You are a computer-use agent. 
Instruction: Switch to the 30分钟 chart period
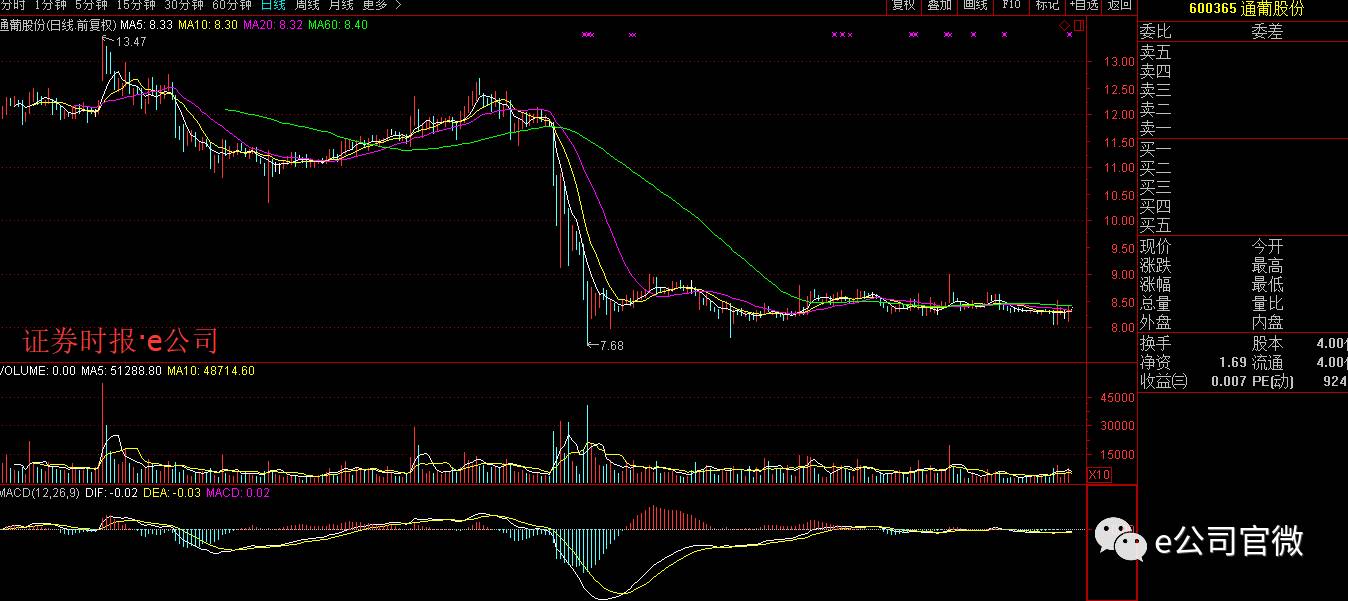[x=184, y=5]
